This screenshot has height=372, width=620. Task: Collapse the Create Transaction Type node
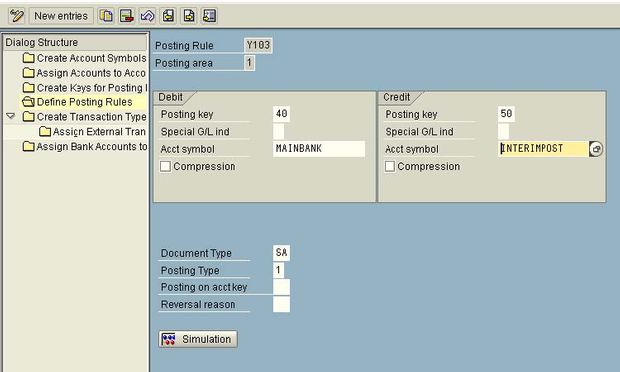coord(11,116)
